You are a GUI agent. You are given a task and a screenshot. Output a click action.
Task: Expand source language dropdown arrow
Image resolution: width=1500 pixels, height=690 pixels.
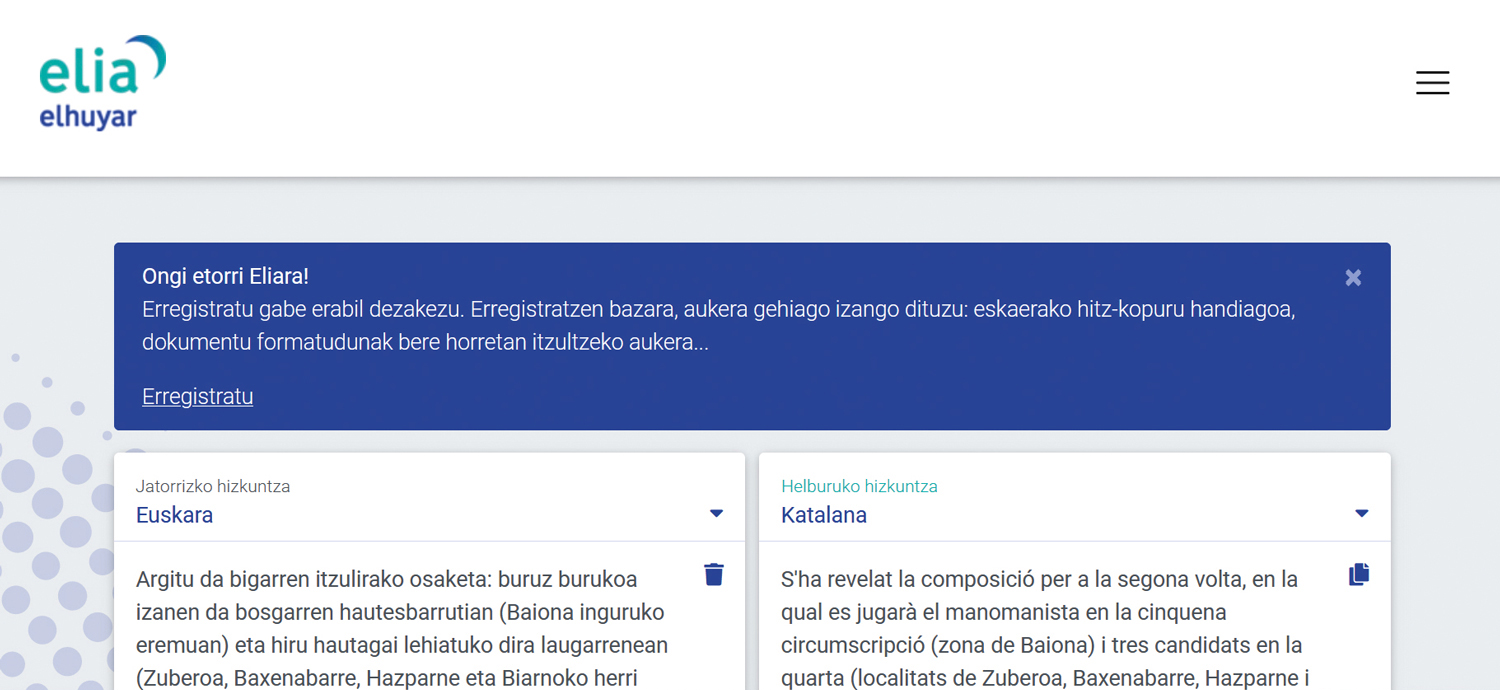pyautogui.click(x=716, y=514)
